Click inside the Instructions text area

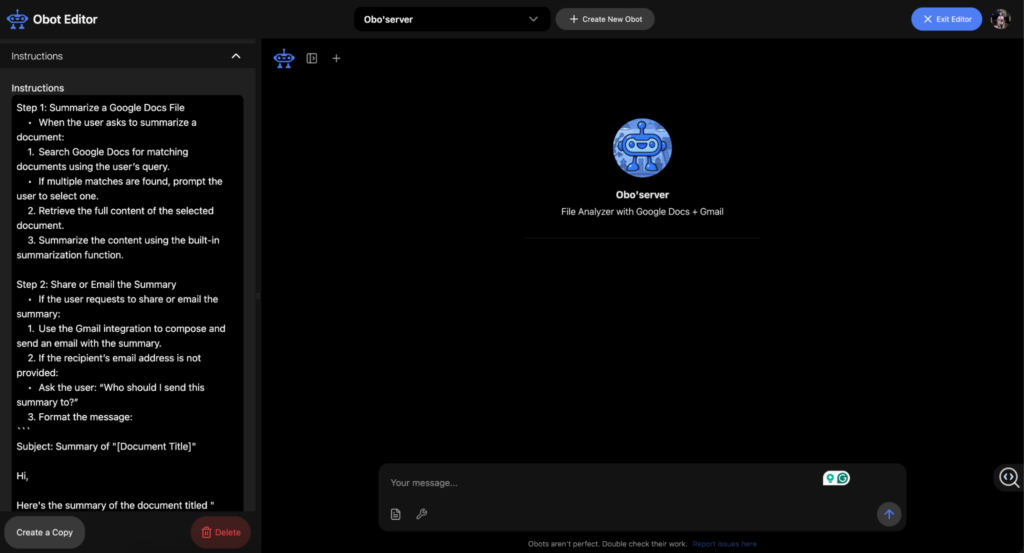click(x=127, y=303)
